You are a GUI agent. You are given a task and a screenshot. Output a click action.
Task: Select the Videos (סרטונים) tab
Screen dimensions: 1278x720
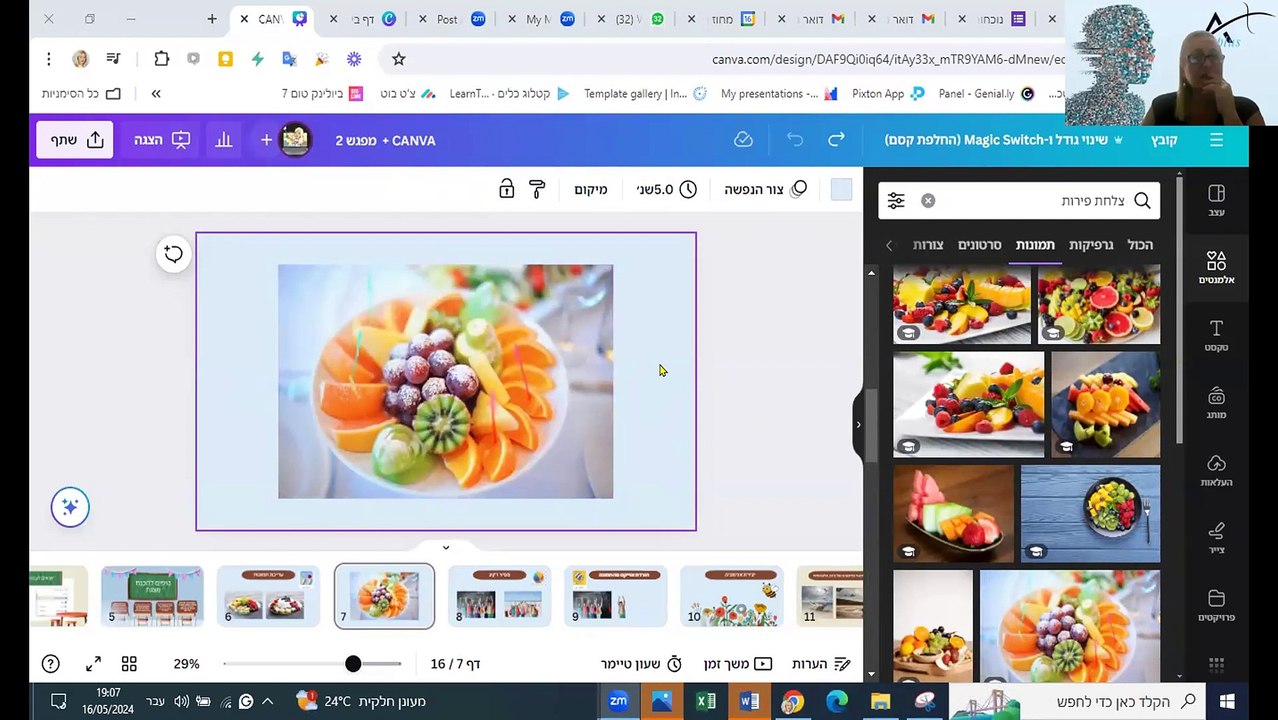coord(979,245)
